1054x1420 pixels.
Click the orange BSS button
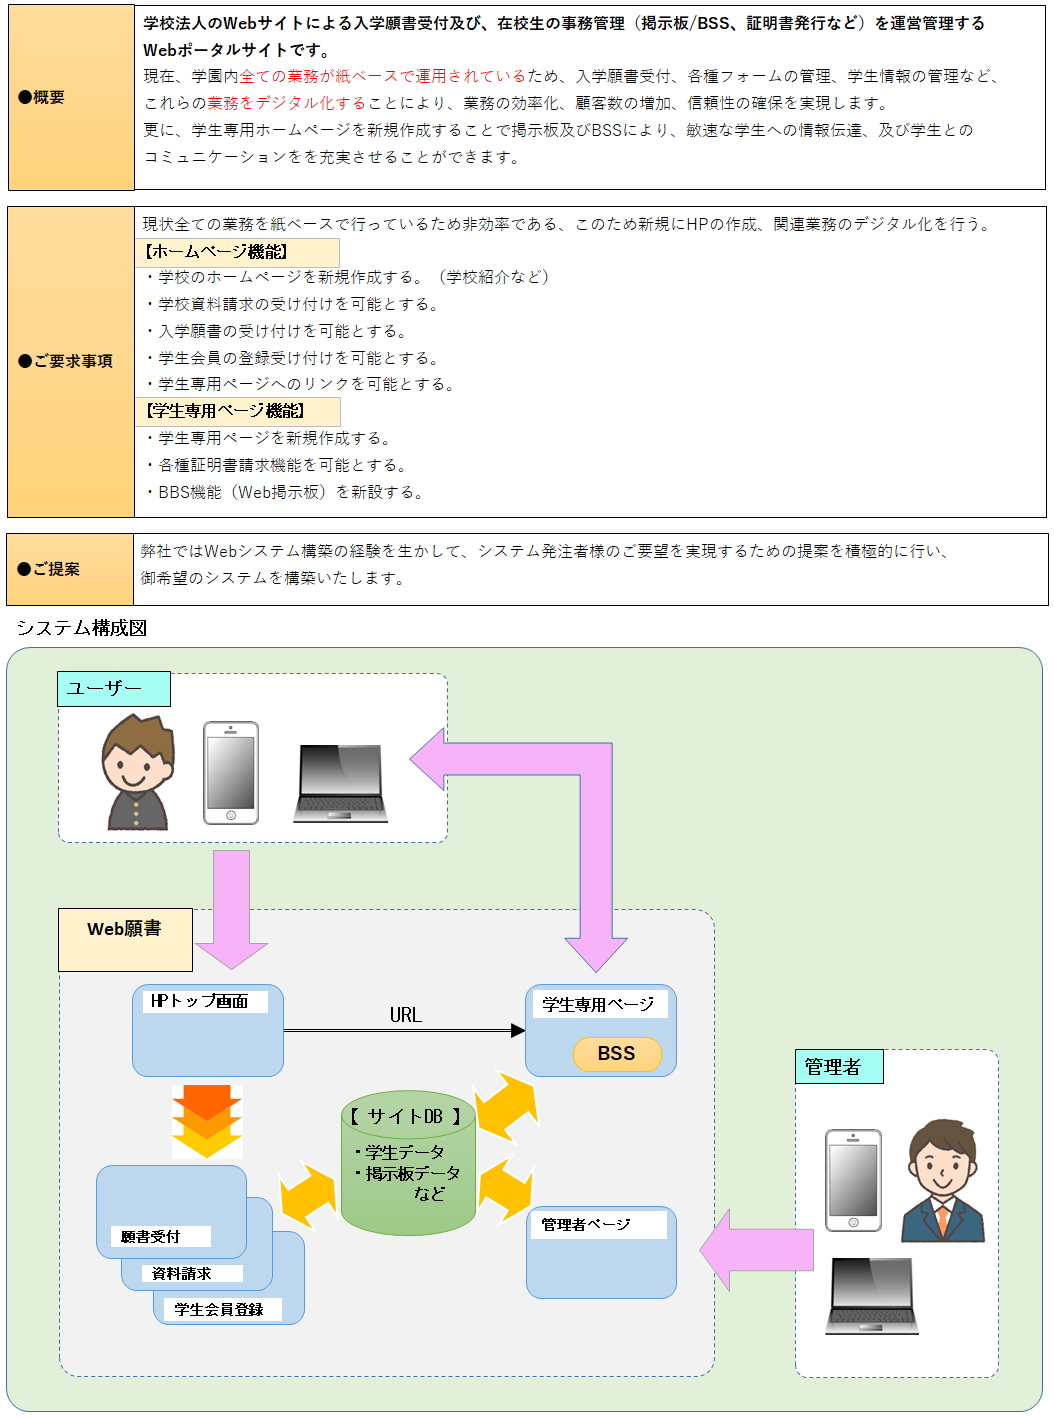click(x=617, y=1054)
